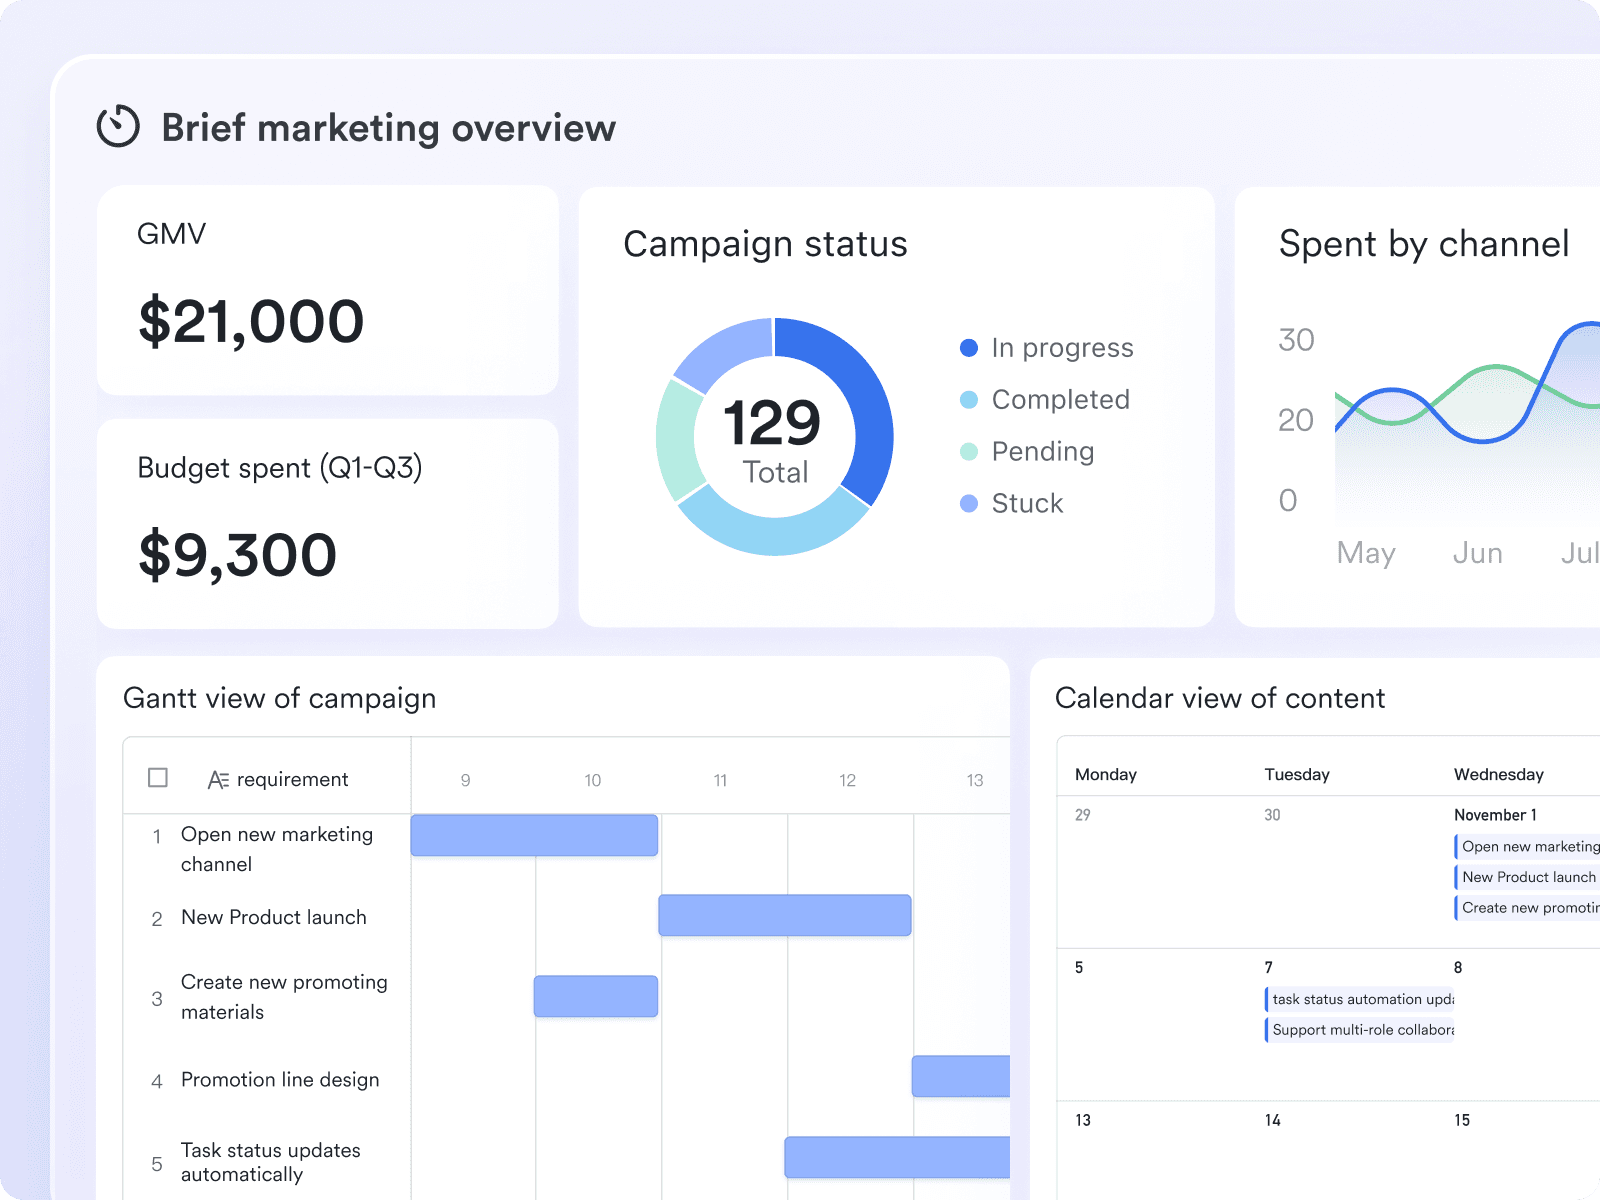Select calendar day 5

pos(1079,968)
